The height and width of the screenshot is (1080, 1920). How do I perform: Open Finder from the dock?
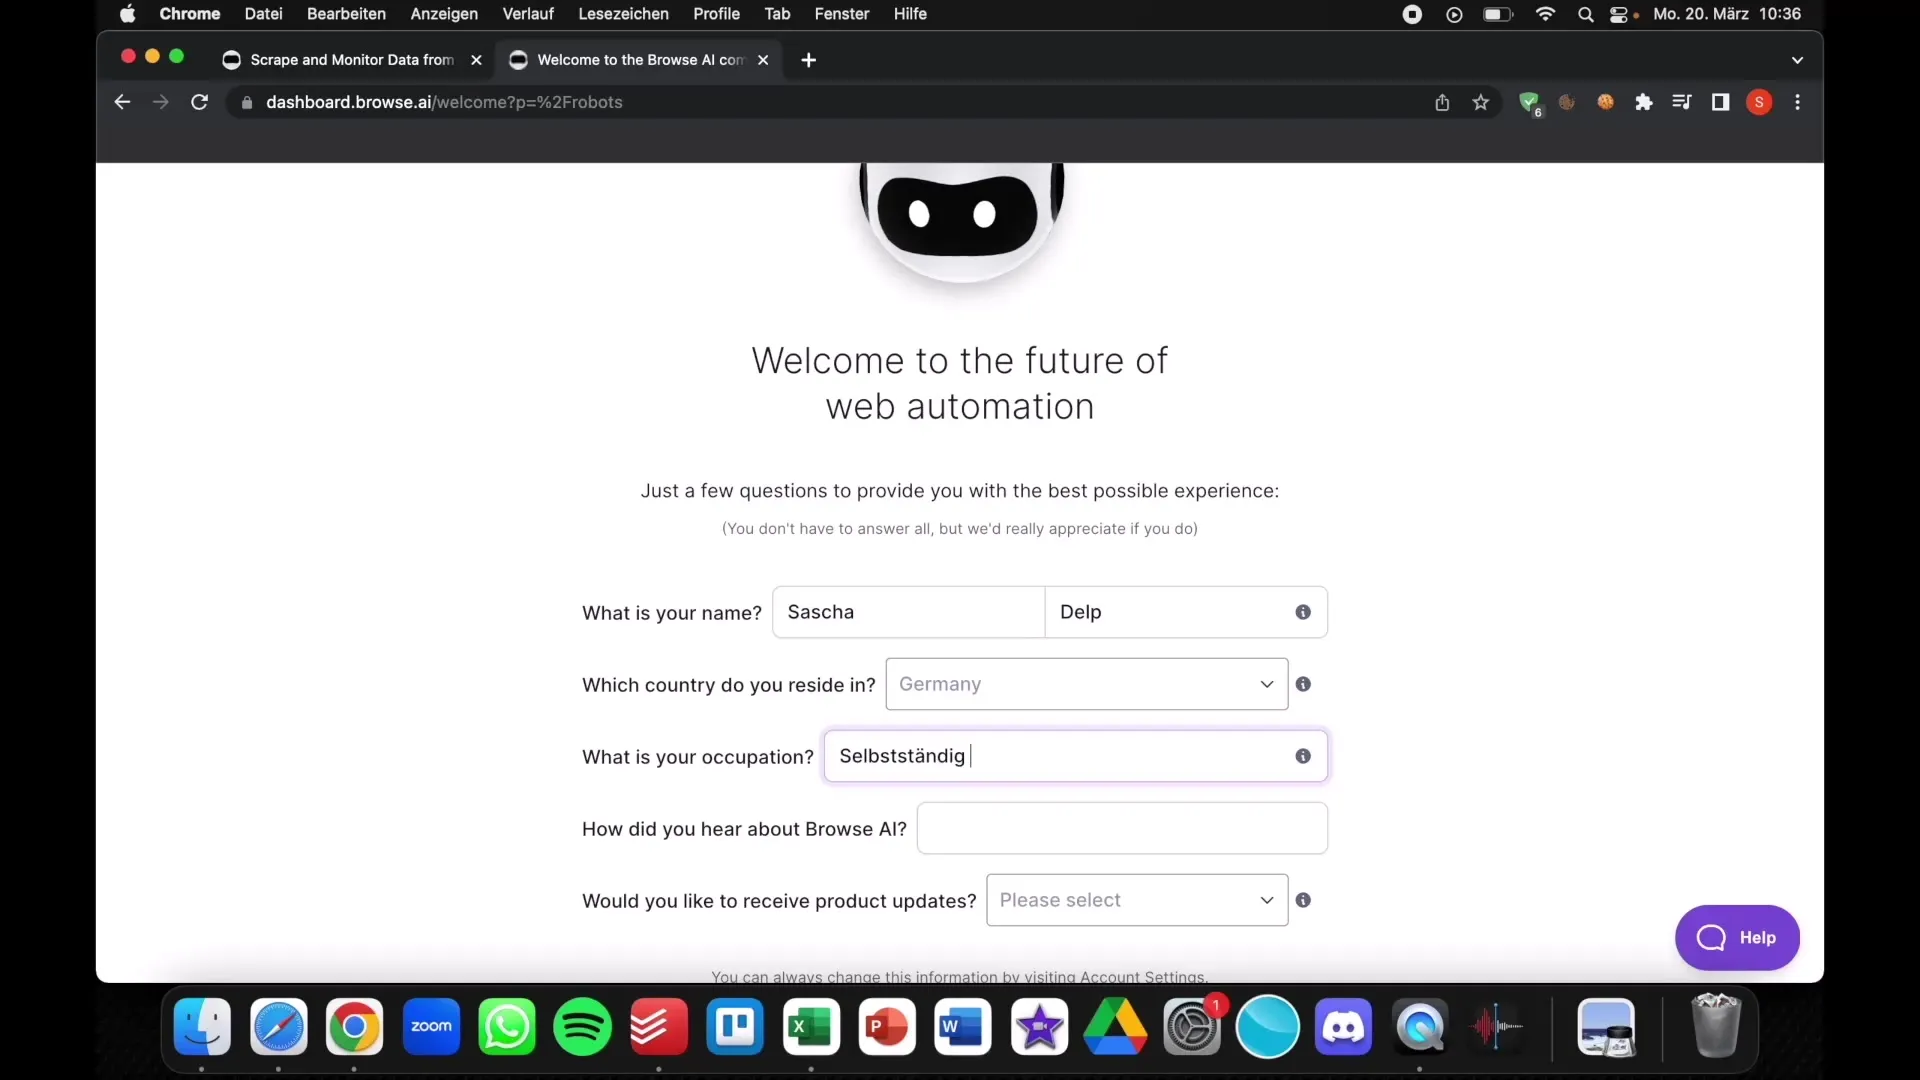tap(202, 1027)
